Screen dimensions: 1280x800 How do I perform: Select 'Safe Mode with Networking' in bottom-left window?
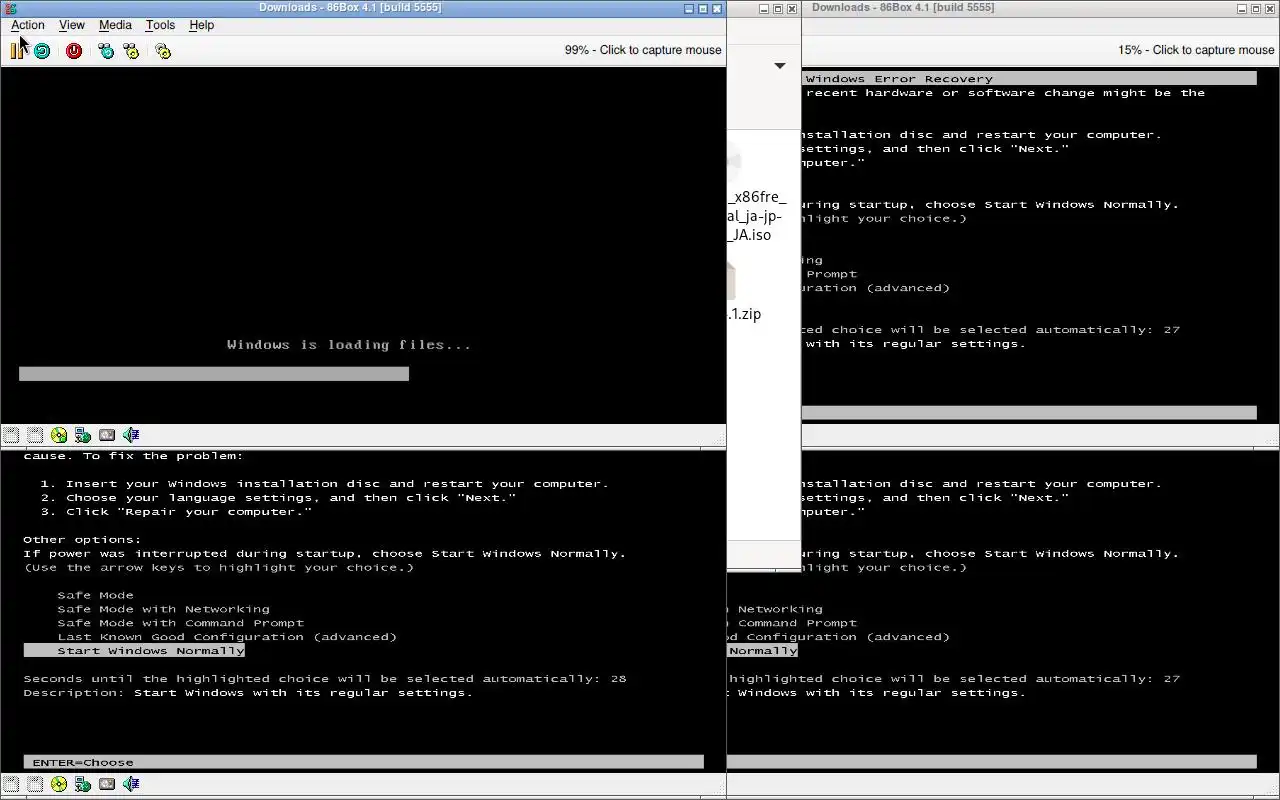[163, 609]
